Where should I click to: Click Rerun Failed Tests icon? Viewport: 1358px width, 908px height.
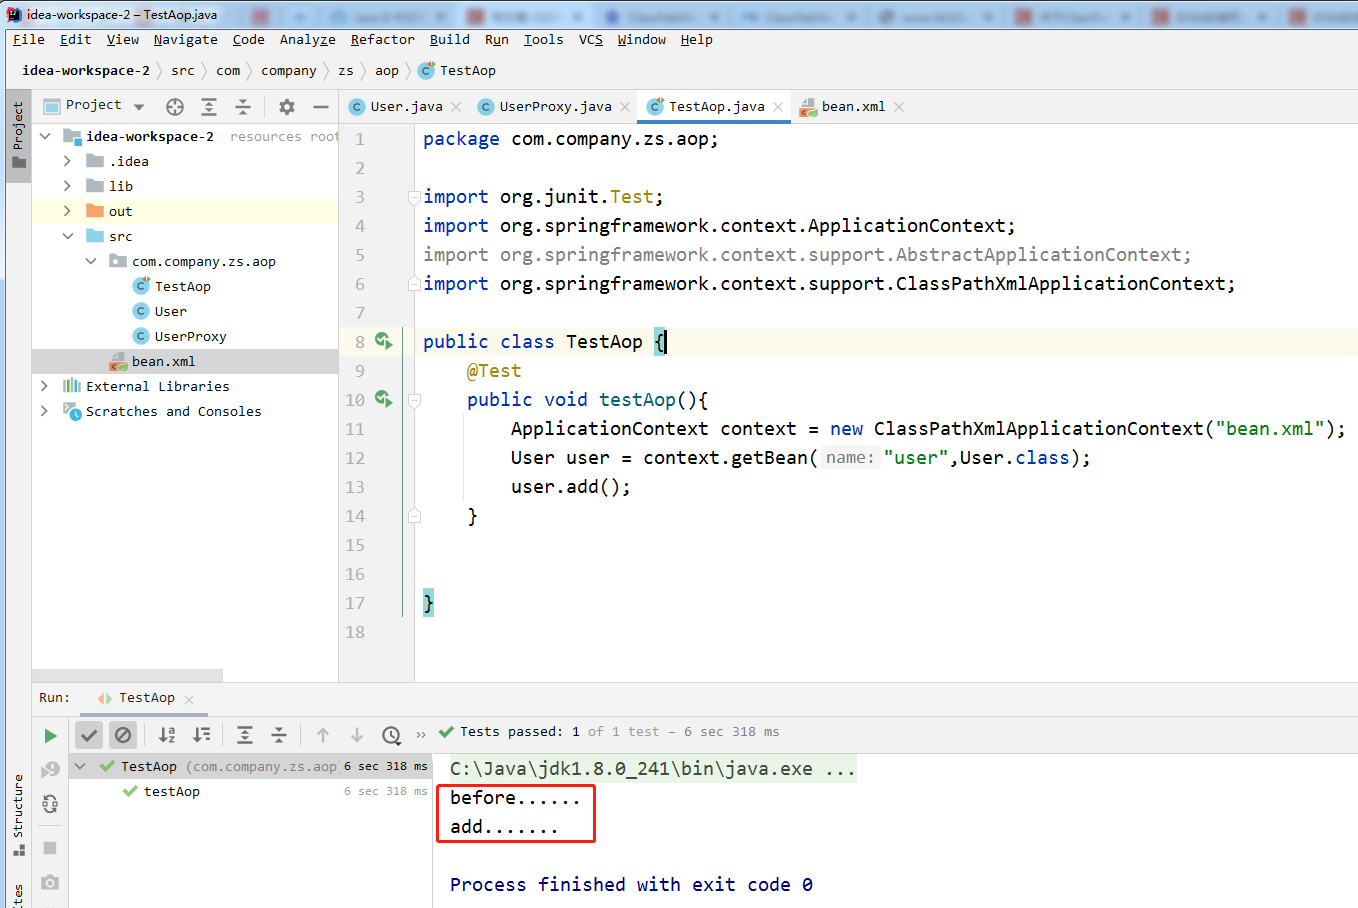click(50, 769)
